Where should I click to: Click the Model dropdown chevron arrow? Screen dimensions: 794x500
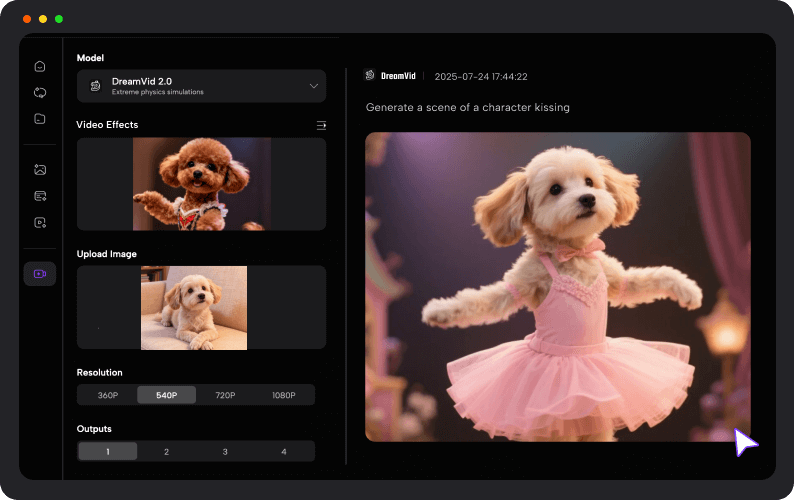click(313, 87)
